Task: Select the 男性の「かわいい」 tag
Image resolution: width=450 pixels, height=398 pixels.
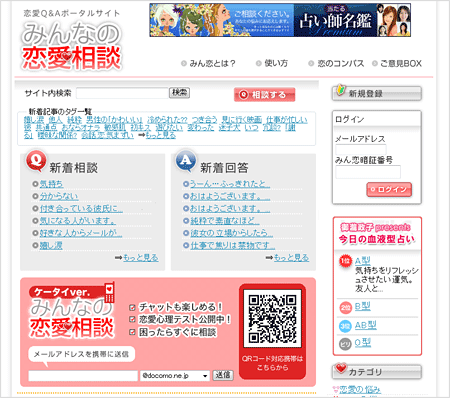Action: (115, 120)
